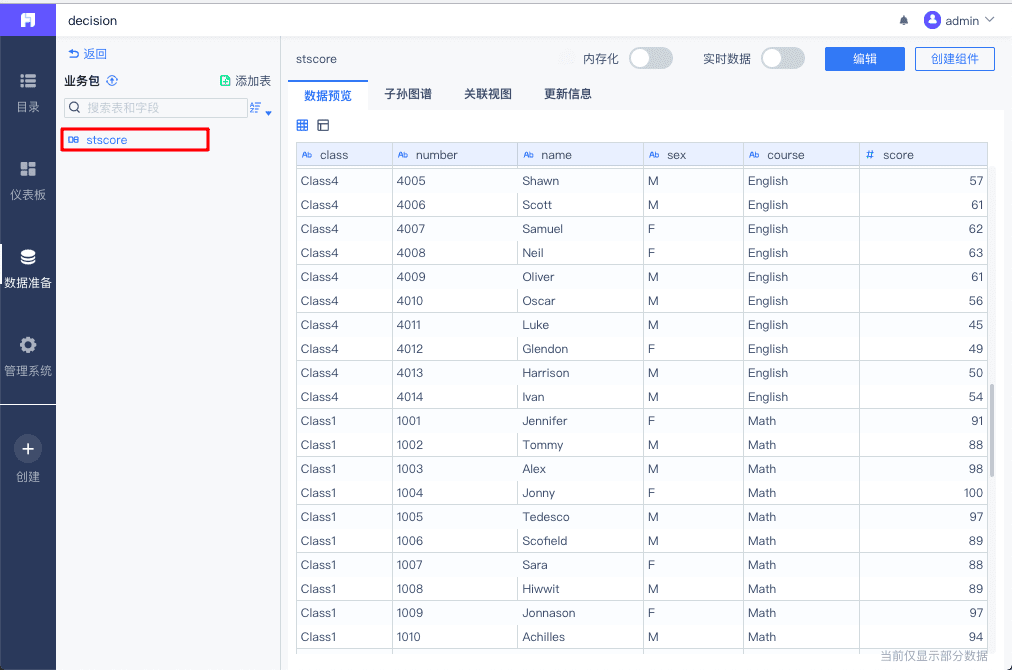Open the 目录 directory sidebar icon
This screenshot has height=670, width=1012.
coord(28,81)
